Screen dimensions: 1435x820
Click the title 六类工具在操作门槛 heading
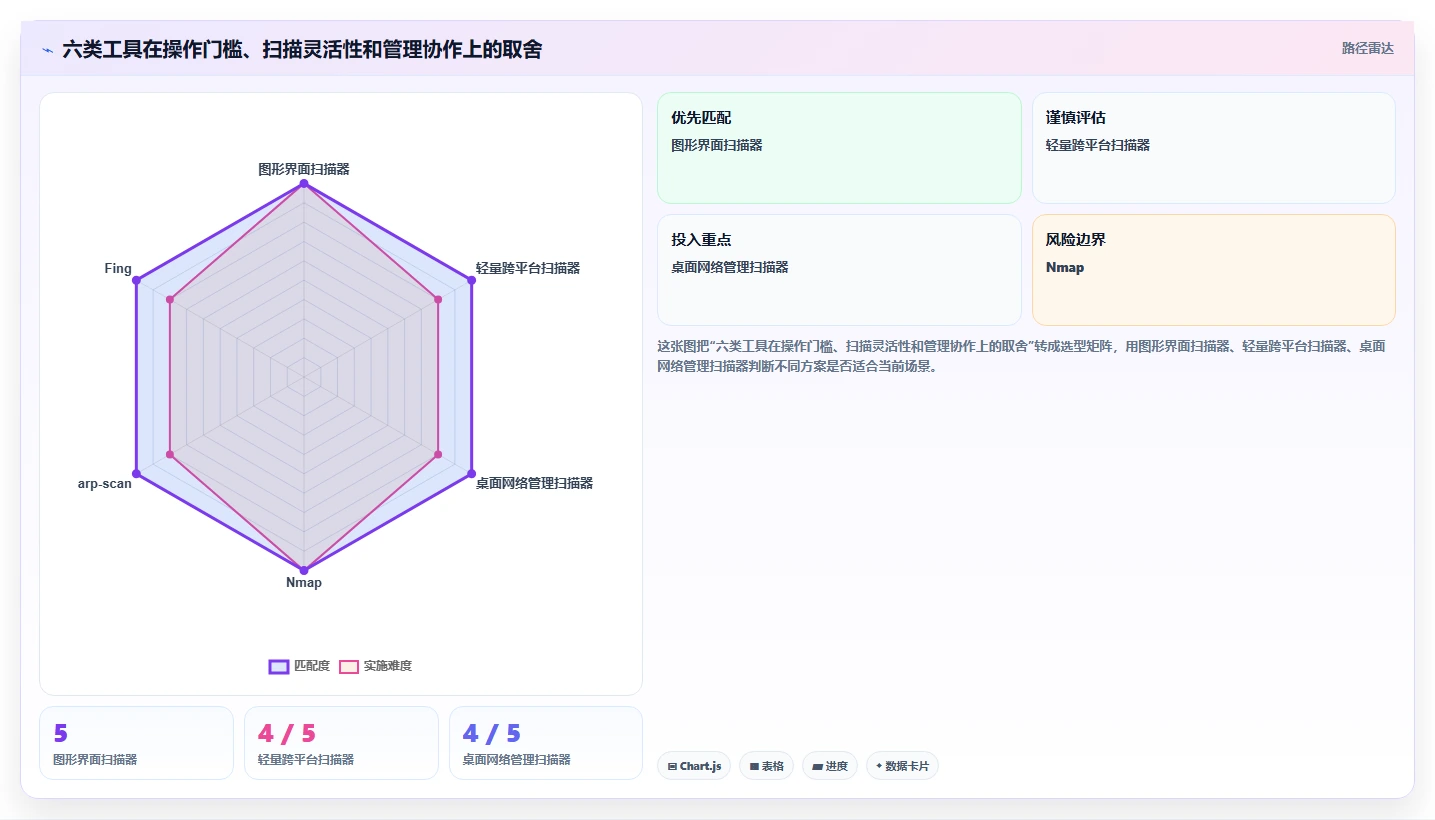point(302,49)
